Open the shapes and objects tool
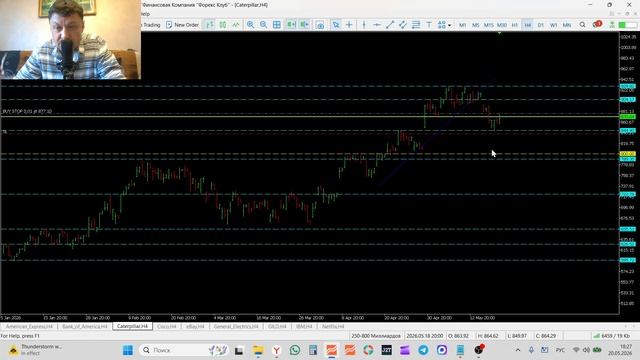This screenshot has width=640, height=360. (x=442, y=25)
